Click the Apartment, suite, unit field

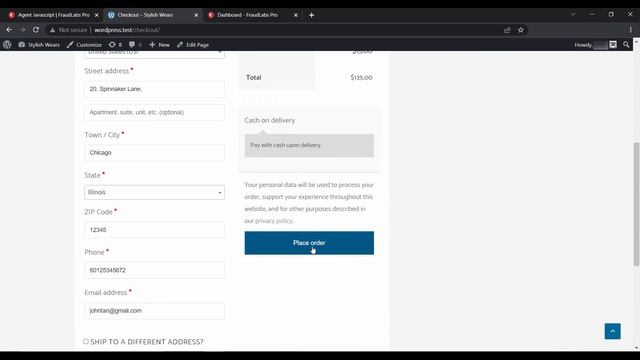[154, 112]
